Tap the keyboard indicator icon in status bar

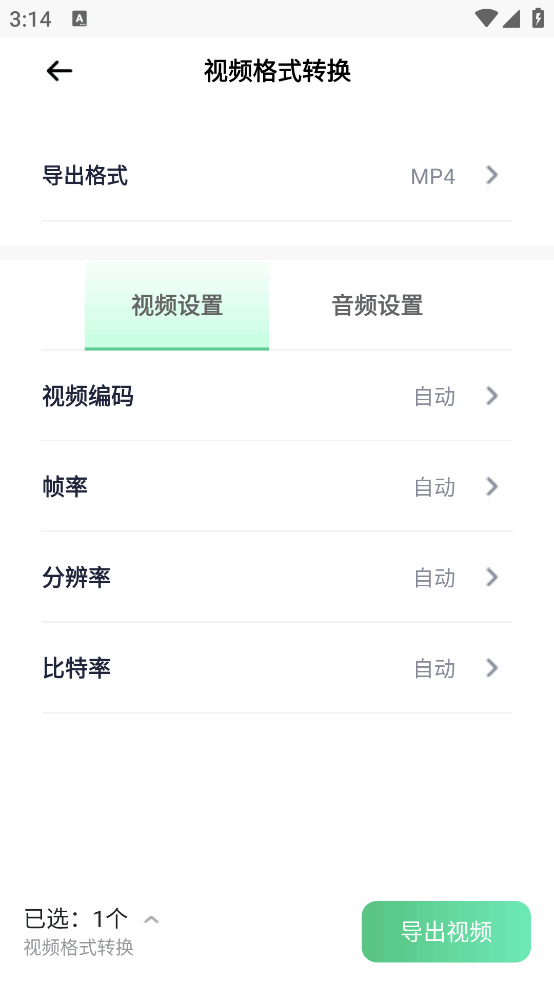pyautogui.click(x=80, y=18)
